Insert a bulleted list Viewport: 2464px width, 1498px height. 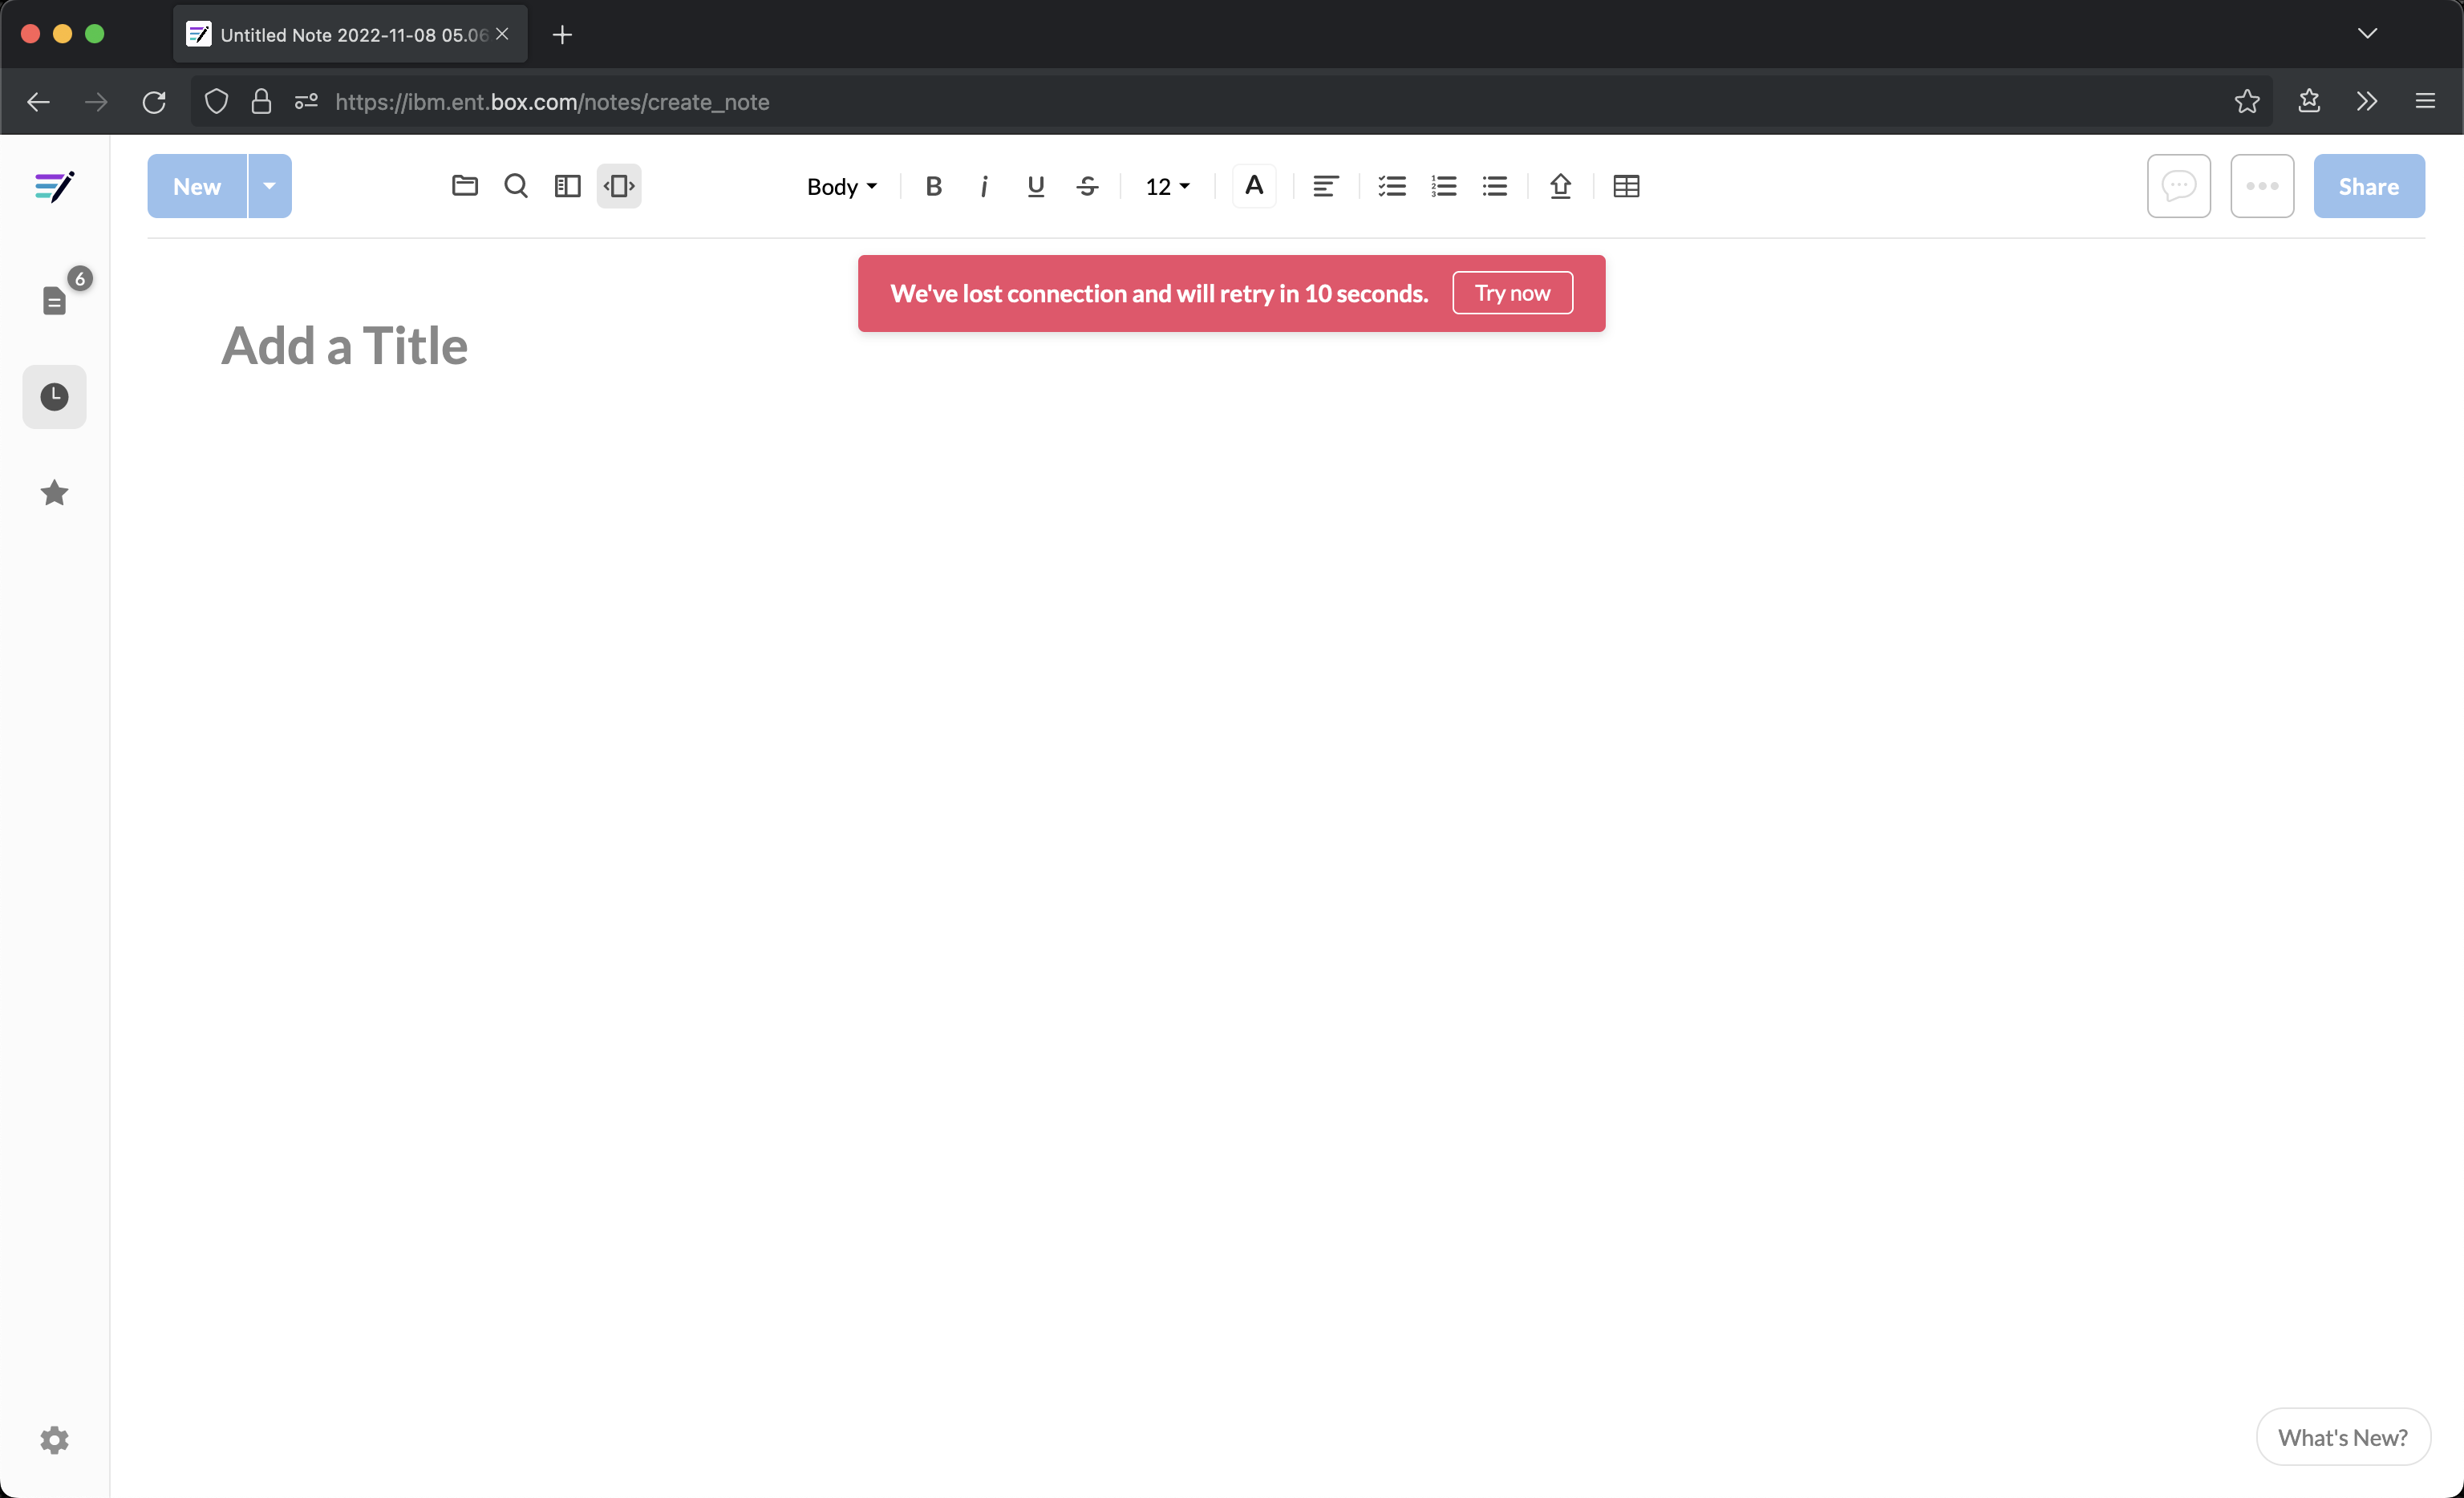coord(1495,186)
